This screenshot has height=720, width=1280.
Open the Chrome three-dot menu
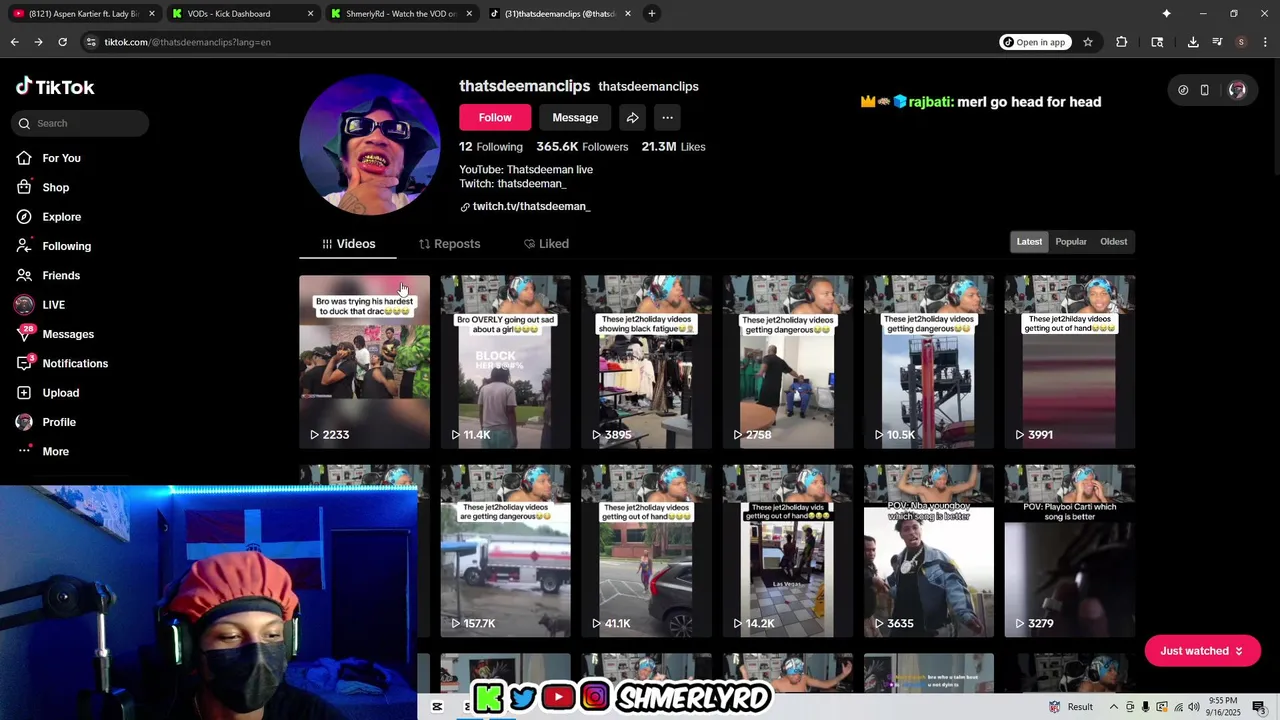(1265, 42)
